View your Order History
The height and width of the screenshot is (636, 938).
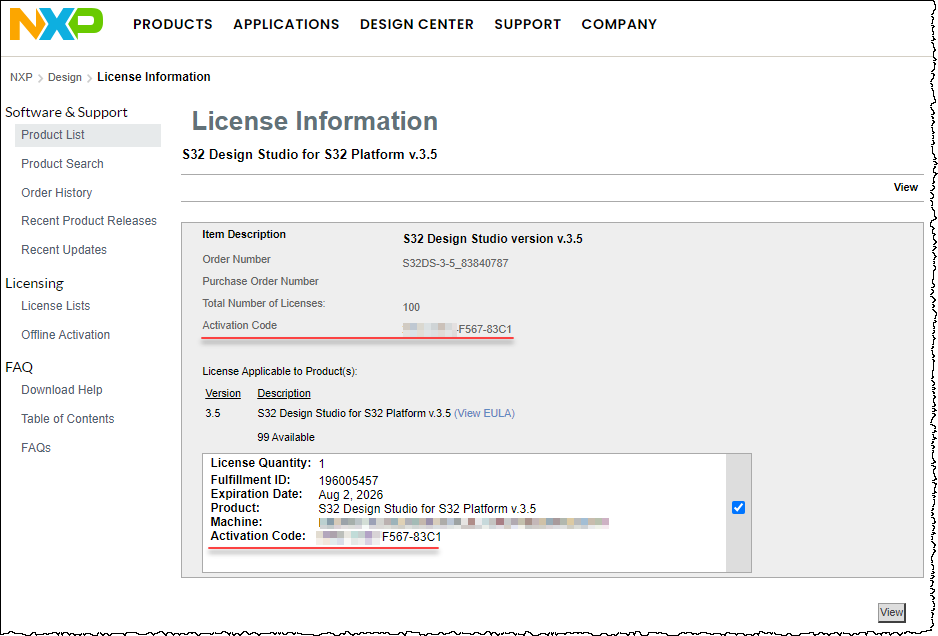pyautogui.click(x=56, y=192)
